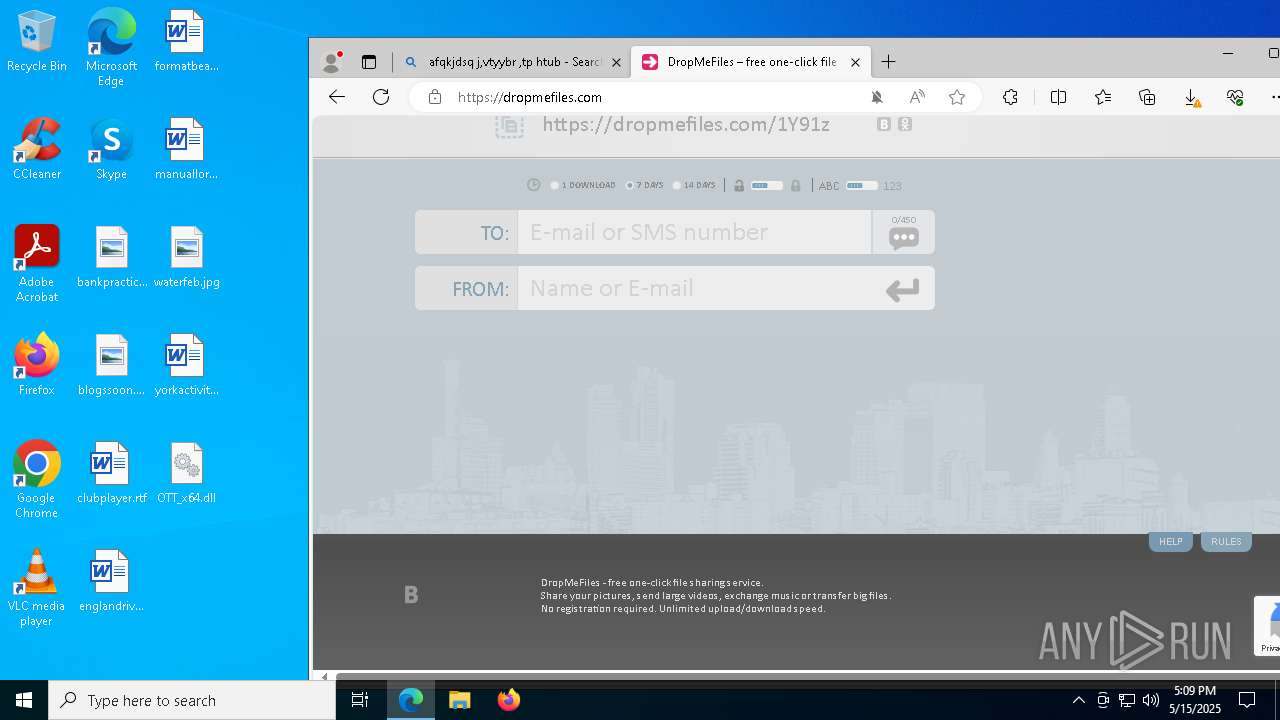Image resolution: width=1280 pixels, height=720 pixels.
Task: Select Skype desktop shortcut
Action: (x=111, y=148)
